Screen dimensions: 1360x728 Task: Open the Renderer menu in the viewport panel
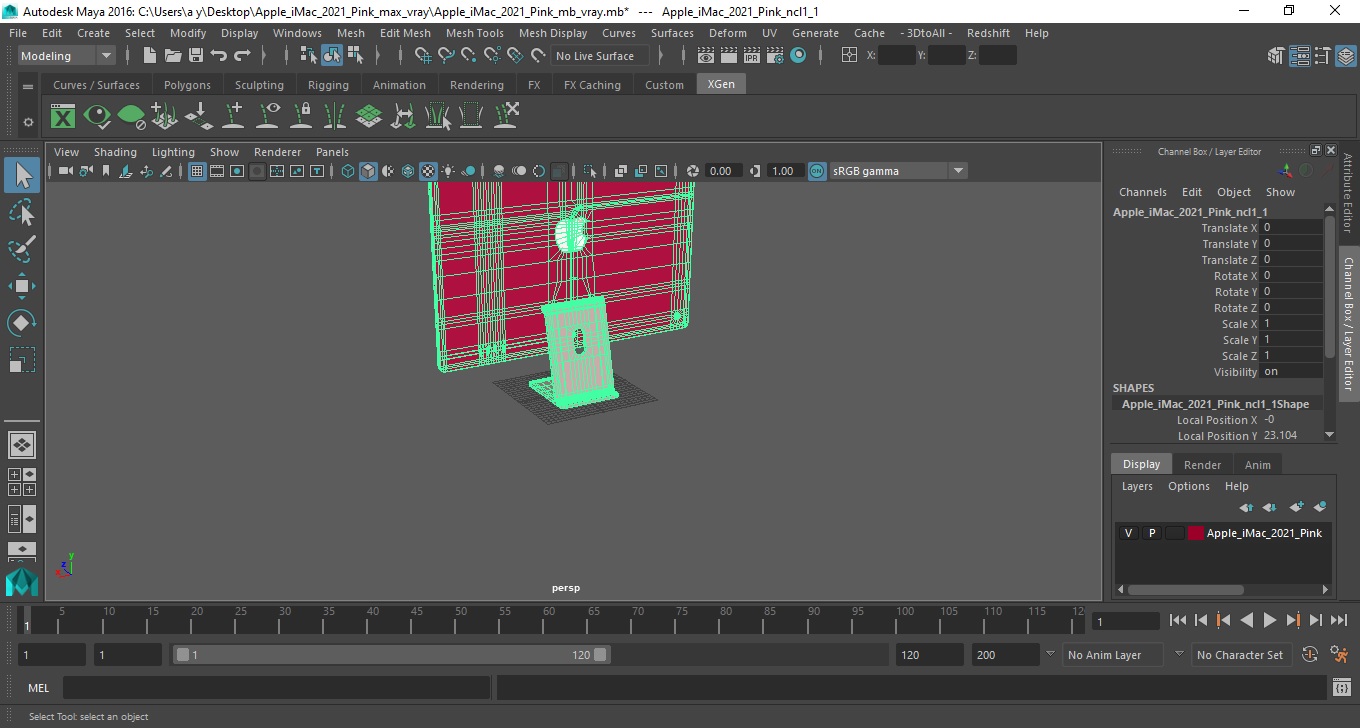click(277, 152)
